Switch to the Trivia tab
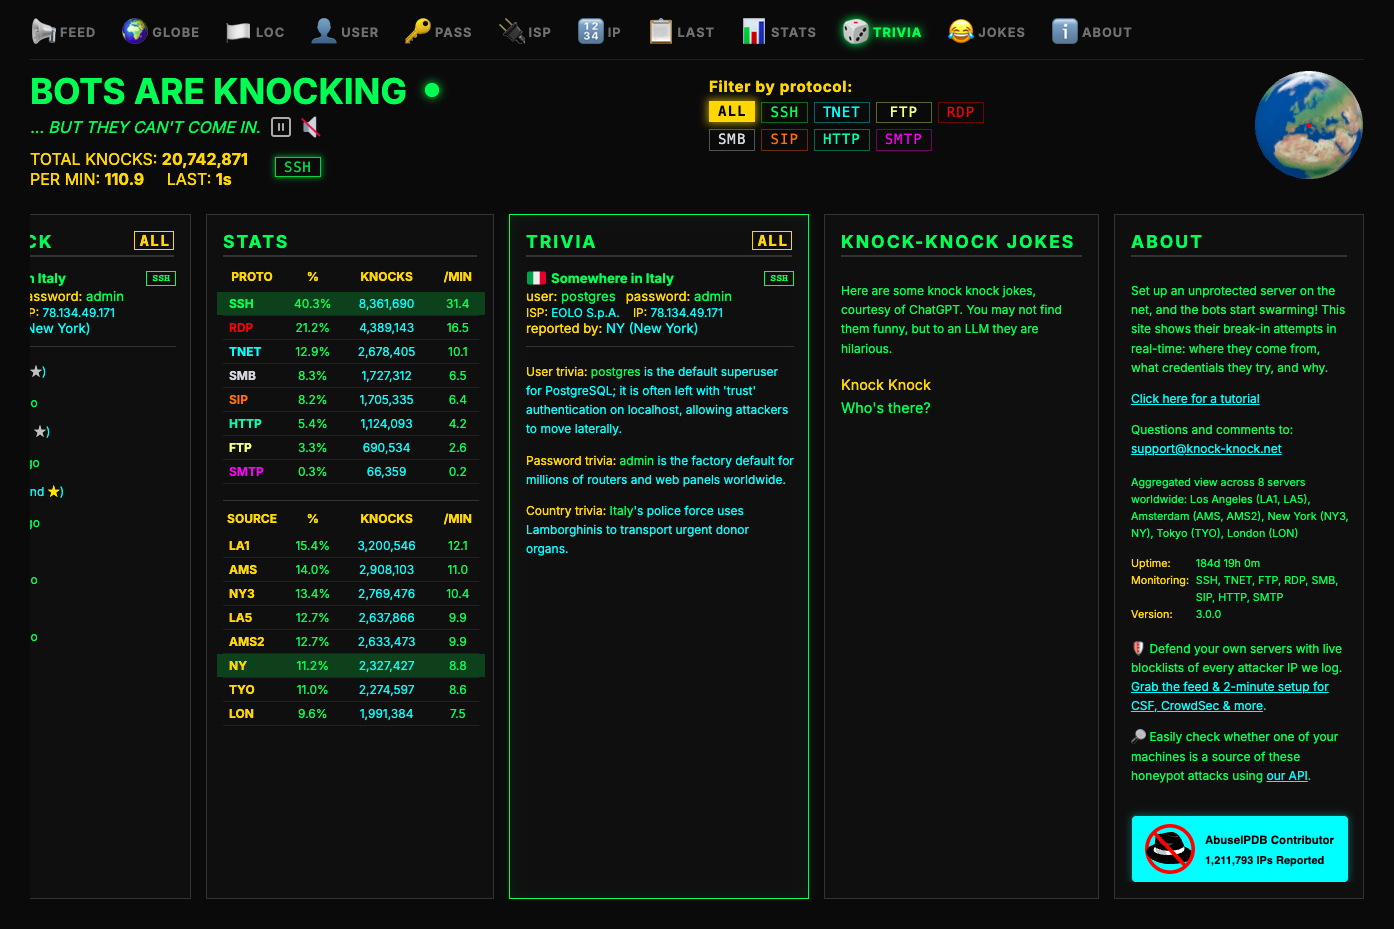The height and width of the screenshot is (929, 1394). point(882,32)
